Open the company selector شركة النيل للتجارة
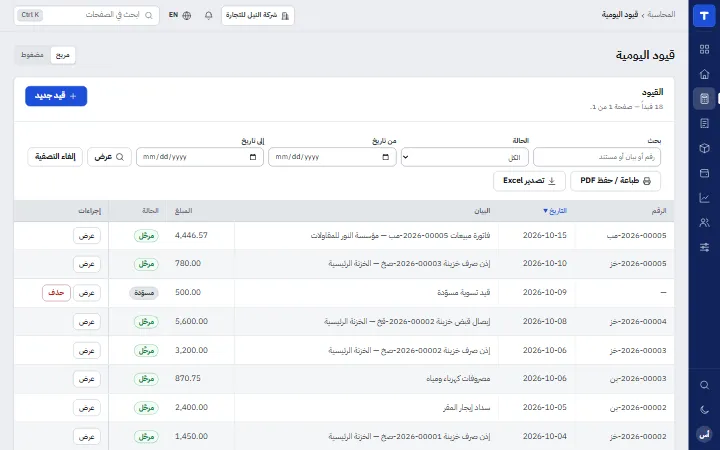This screenshot has width=720, height=450. click(x=258, y=15)
